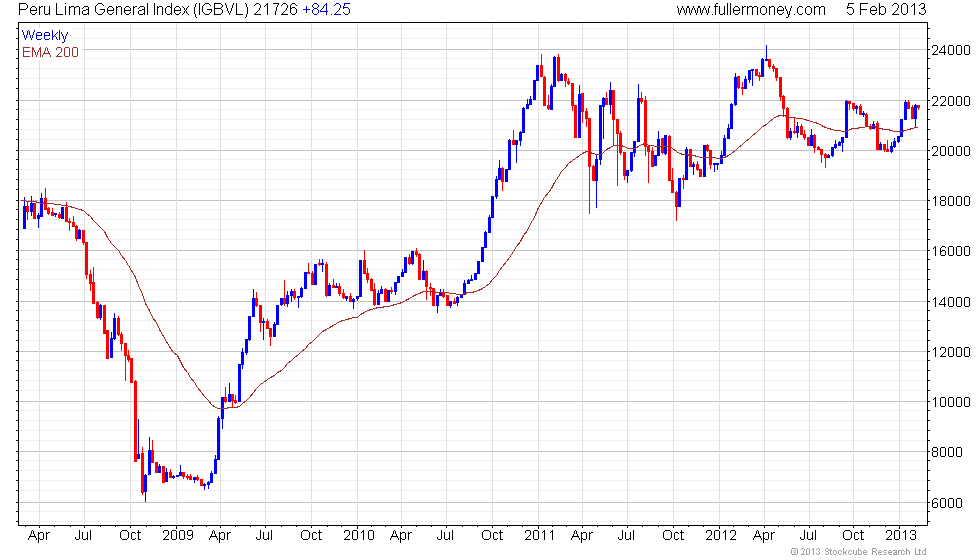This screenshot has height=560, width=980.
Task: Click the 2012 x-axis label
Action: pyautogui.click(x=721, y=536)
